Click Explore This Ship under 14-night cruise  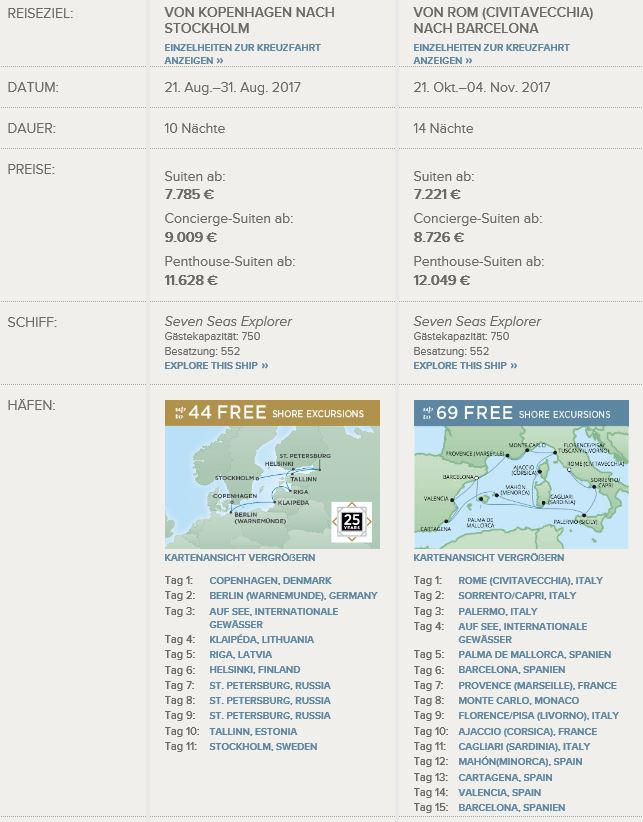coord(465,366)
